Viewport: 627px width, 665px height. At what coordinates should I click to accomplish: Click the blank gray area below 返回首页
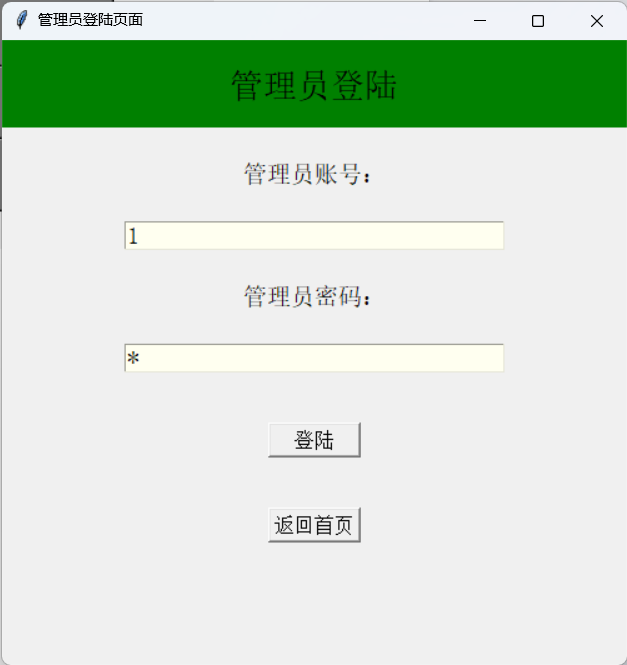tap(314, 602)
